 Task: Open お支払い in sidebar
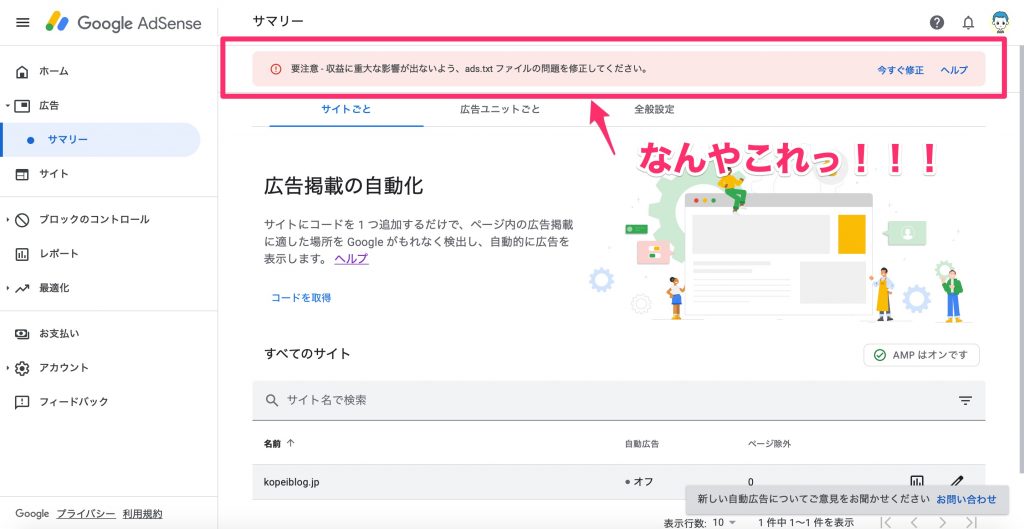(x=59, y=334)
